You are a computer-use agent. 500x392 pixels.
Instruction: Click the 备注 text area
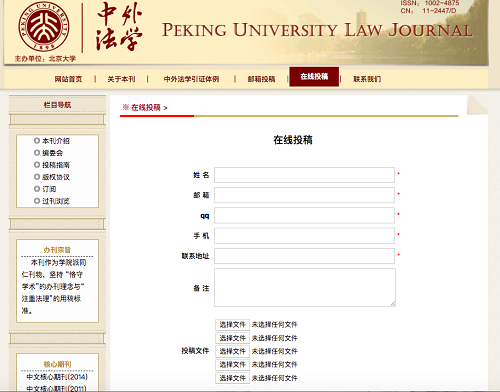point(305,287)
